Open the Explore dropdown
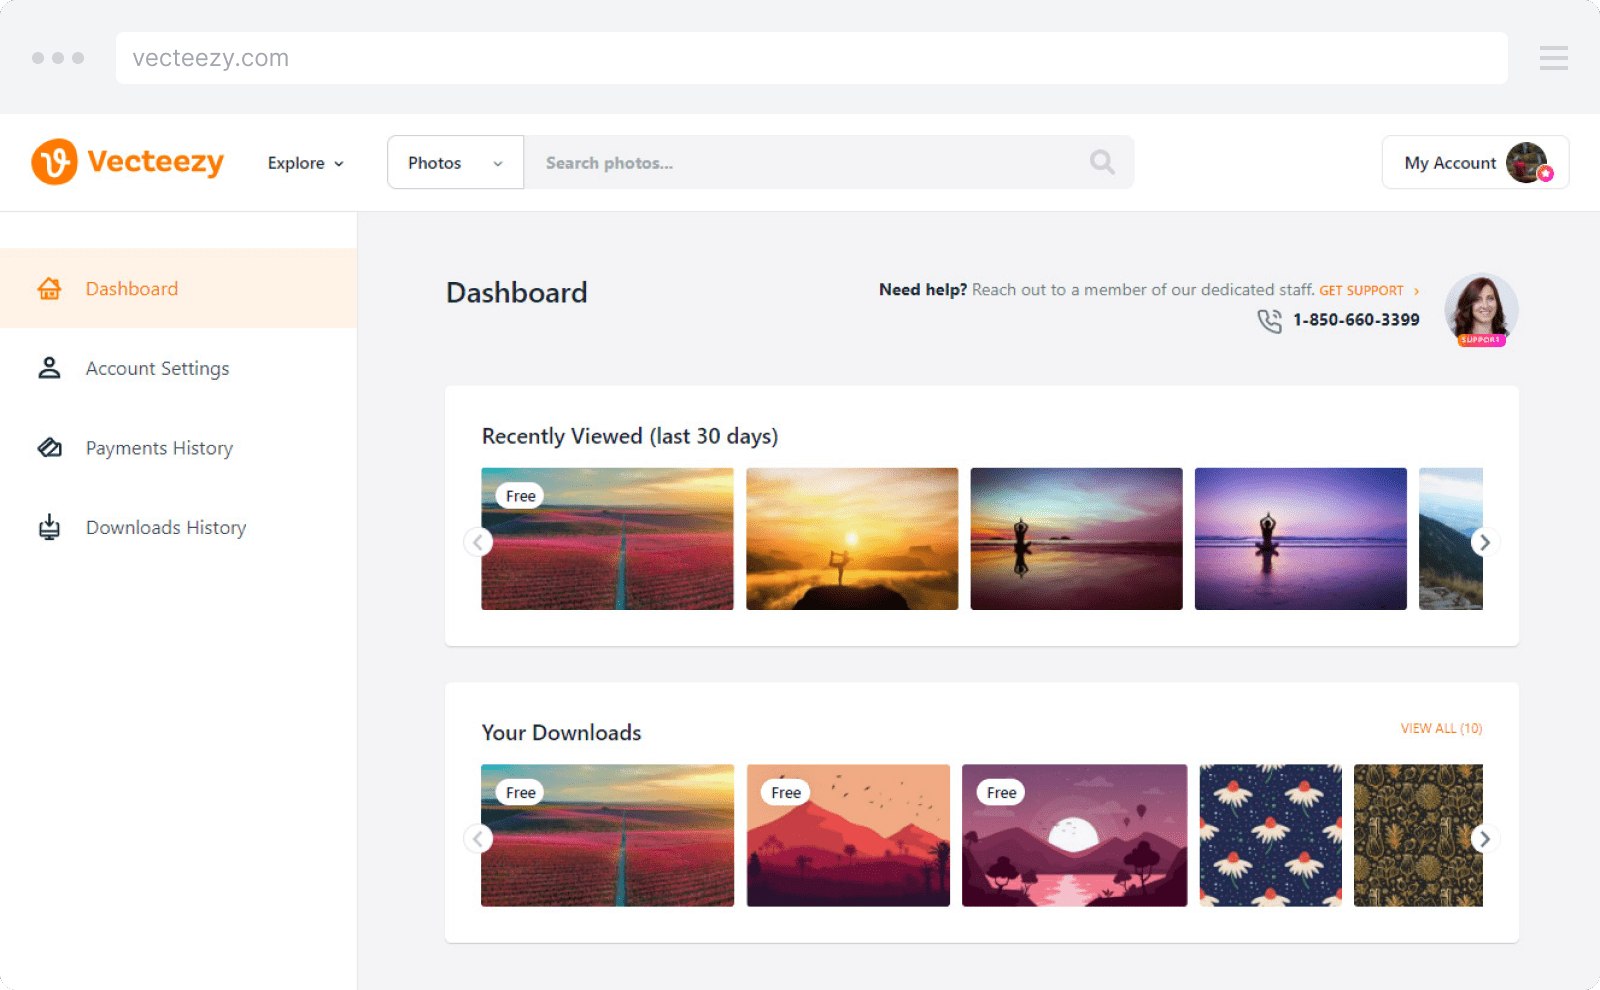 tap(304, 162)
